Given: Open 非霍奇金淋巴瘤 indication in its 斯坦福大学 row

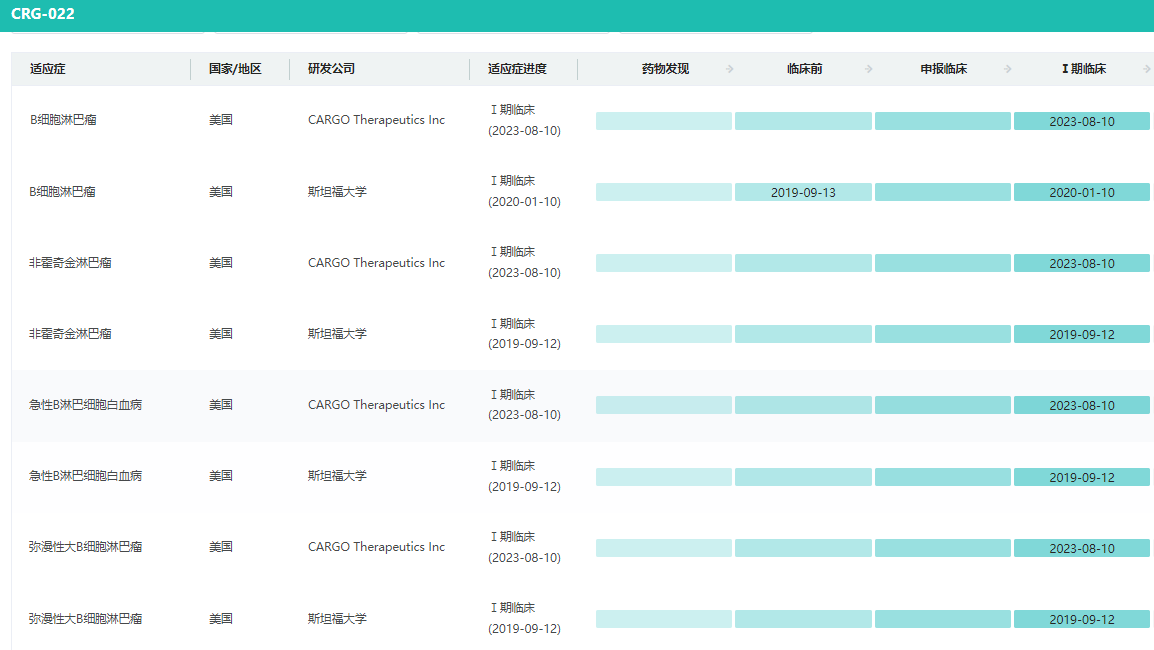Looking at the screenshot, I should pyautogui.click(x=70, y=333).
